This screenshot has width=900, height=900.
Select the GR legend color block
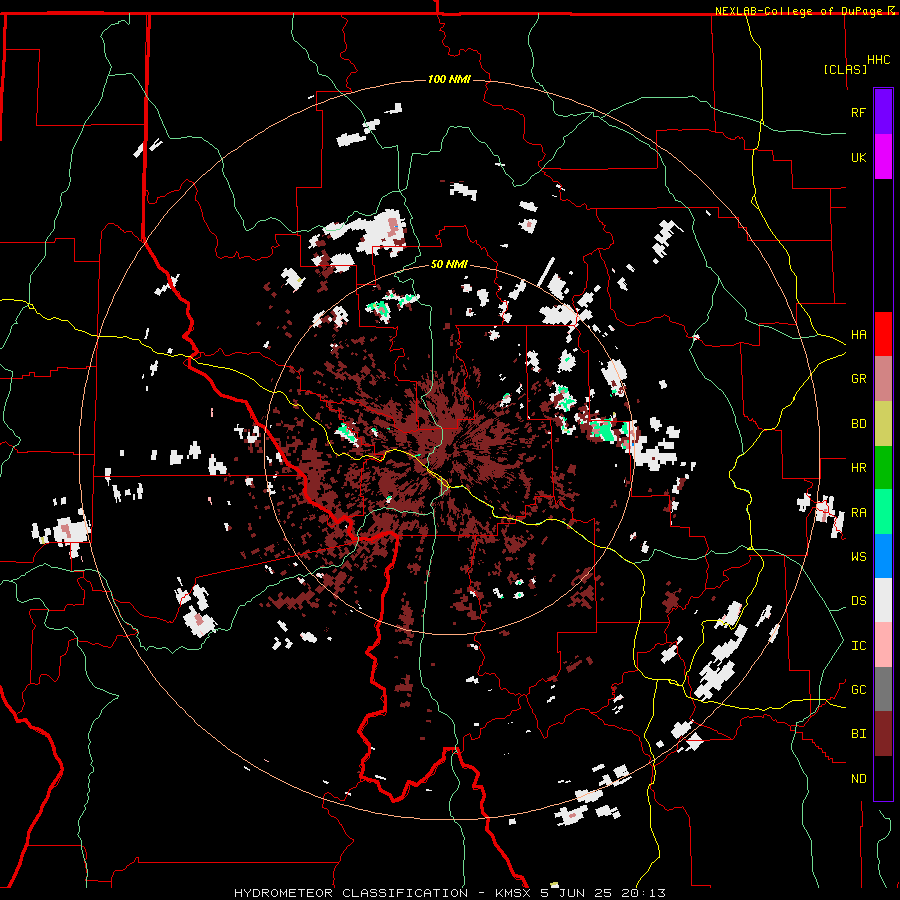(883, 379)
